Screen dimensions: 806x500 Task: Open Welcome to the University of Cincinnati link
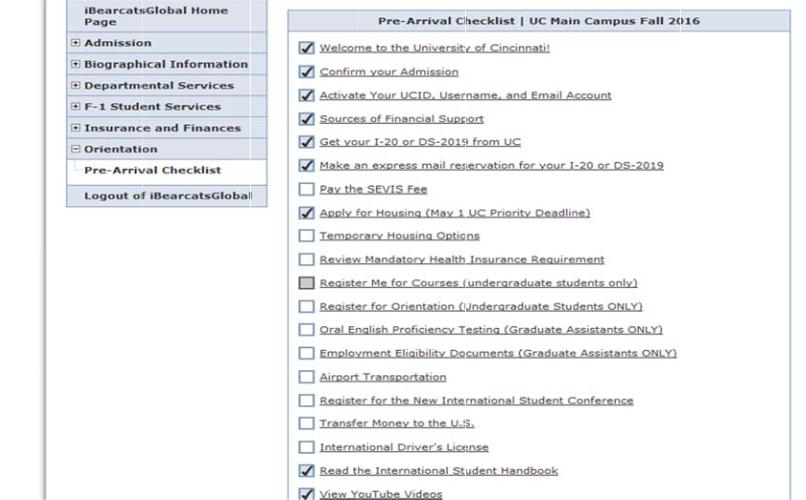[x=434, y=48]
